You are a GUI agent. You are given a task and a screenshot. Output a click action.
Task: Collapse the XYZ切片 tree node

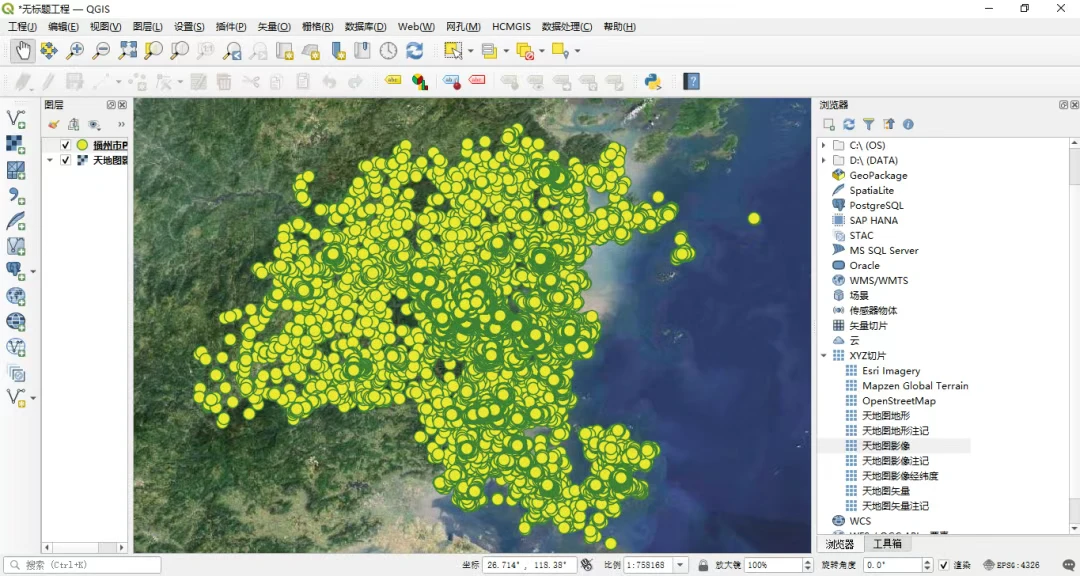tap(824, 355)
